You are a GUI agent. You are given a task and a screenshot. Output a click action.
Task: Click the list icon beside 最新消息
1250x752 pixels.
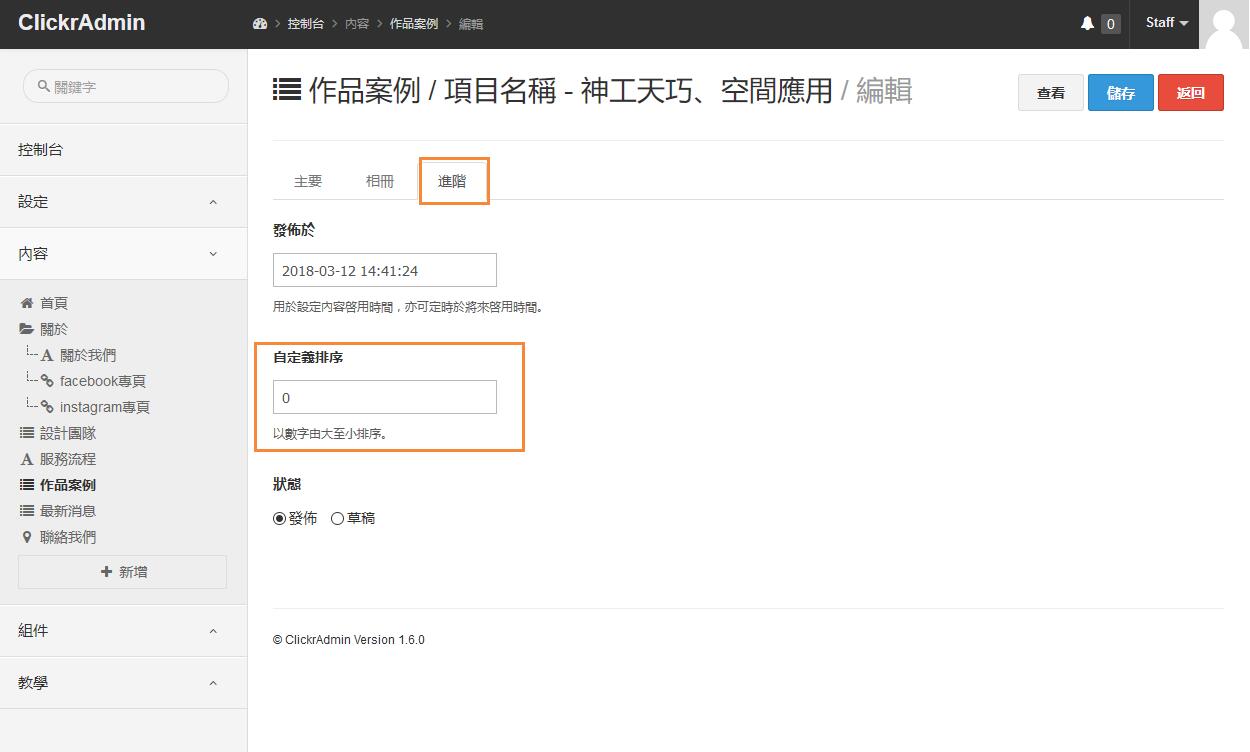click(27, 511)
